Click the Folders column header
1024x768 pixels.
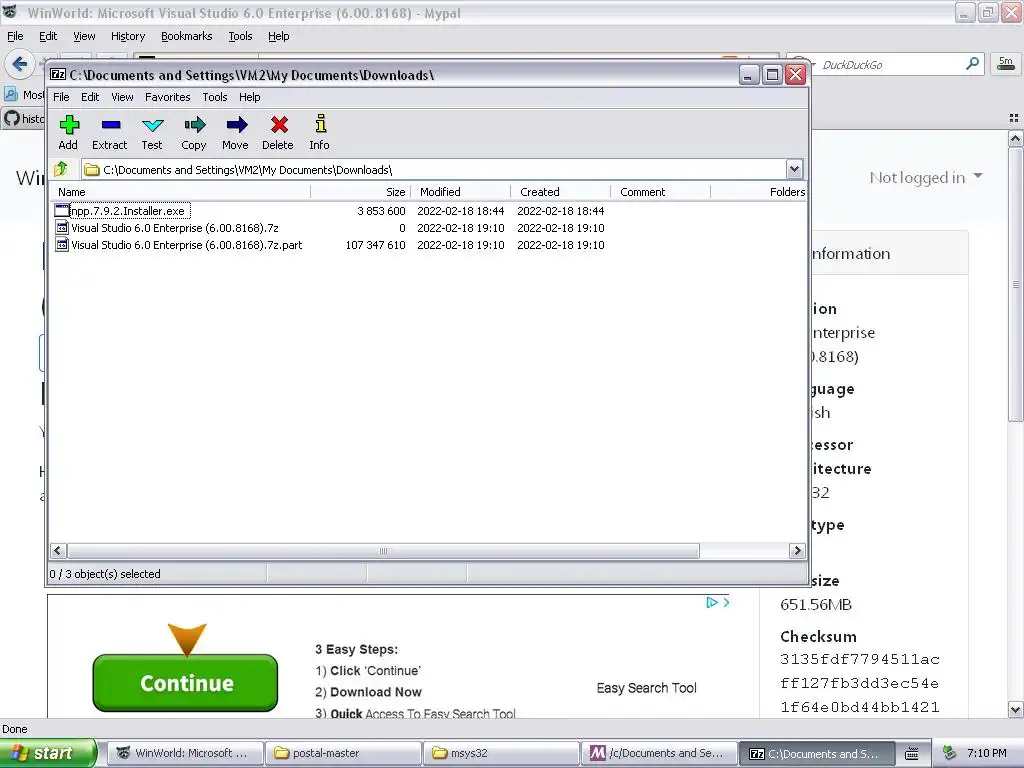click(759, 192)
